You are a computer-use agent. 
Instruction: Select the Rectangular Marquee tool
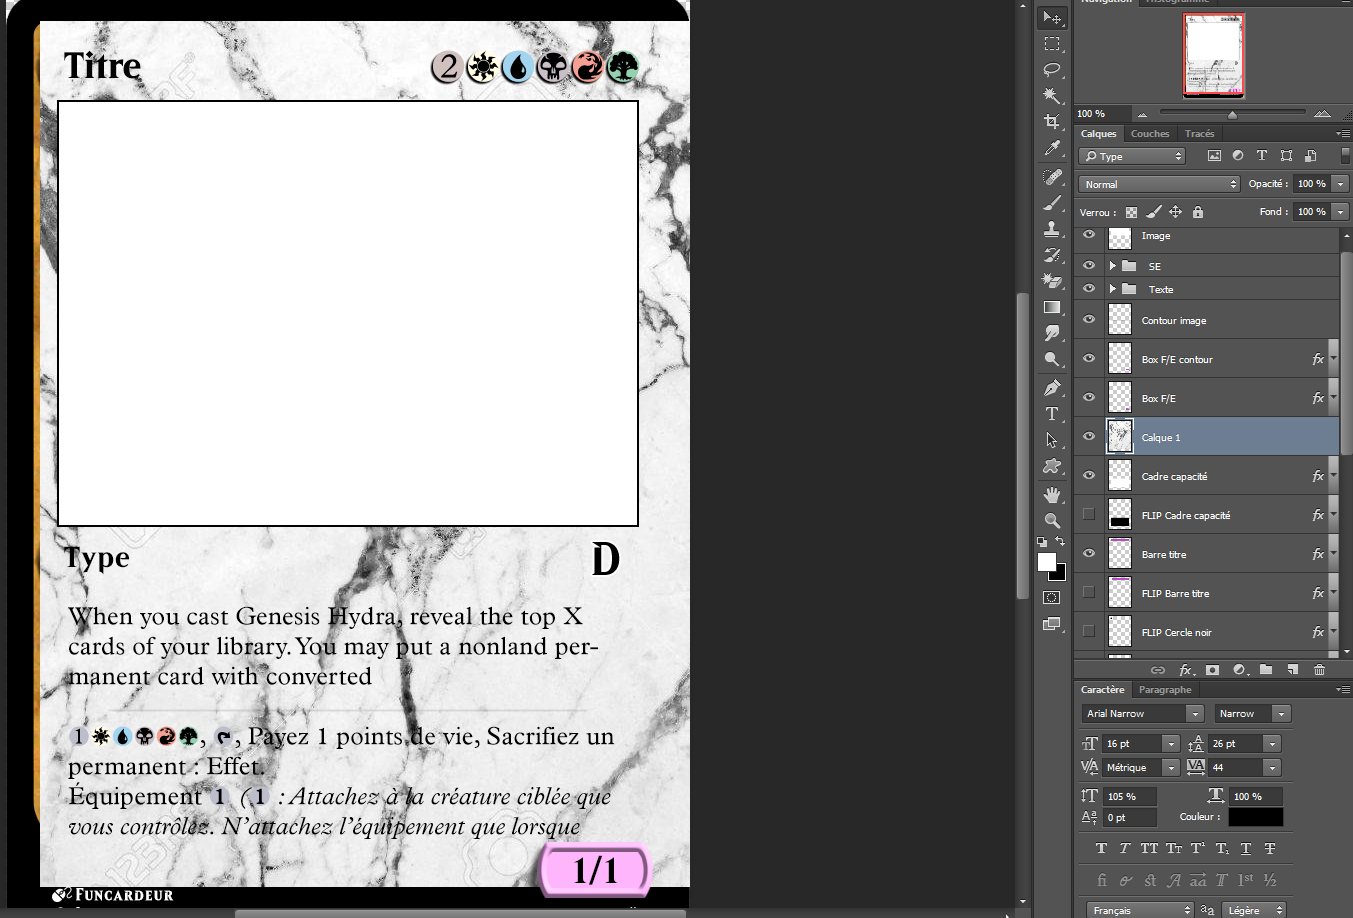[1052, 44]
